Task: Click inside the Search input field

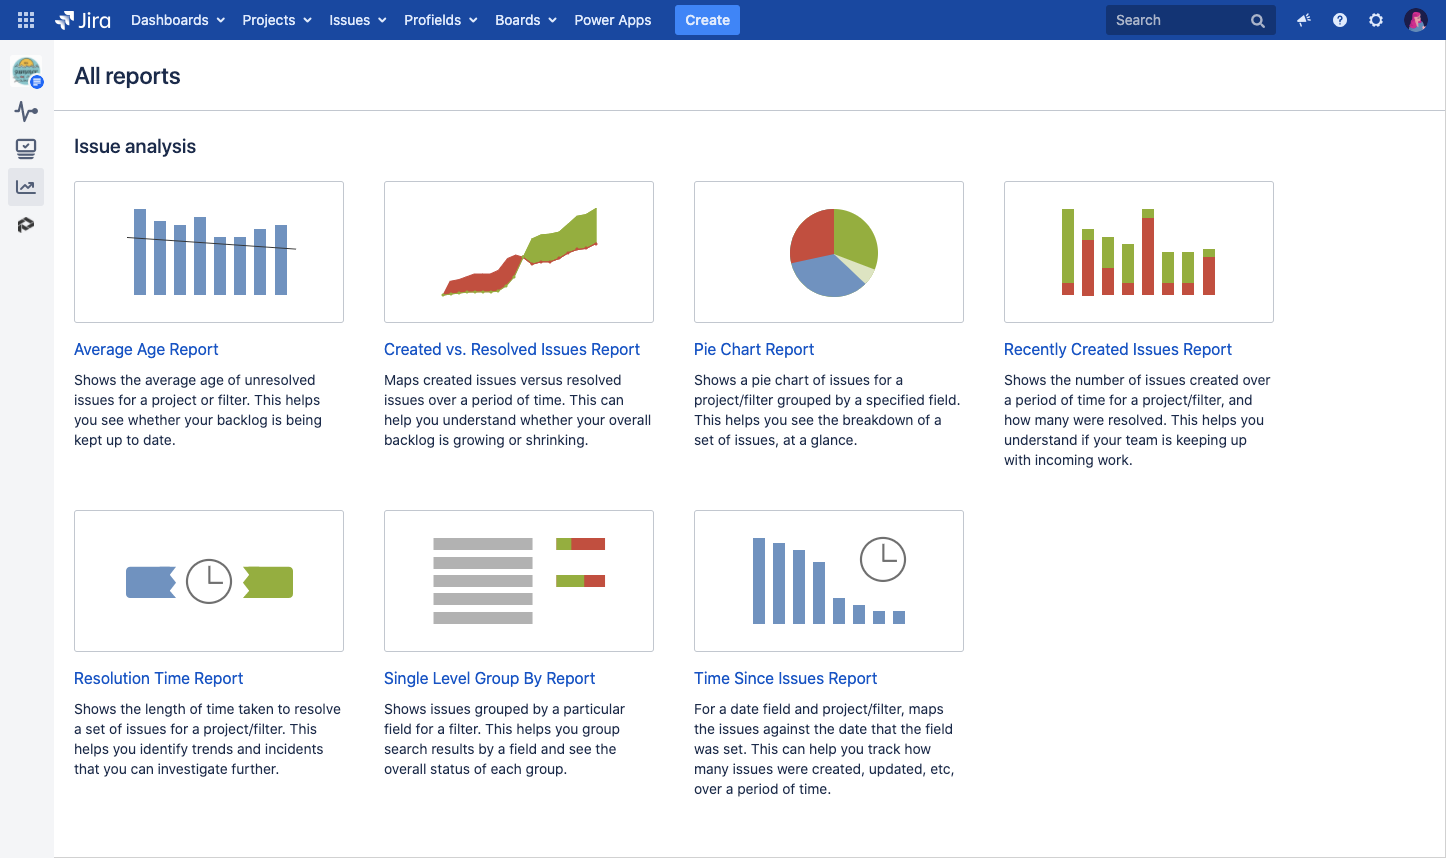Action: coord(1180,19)
